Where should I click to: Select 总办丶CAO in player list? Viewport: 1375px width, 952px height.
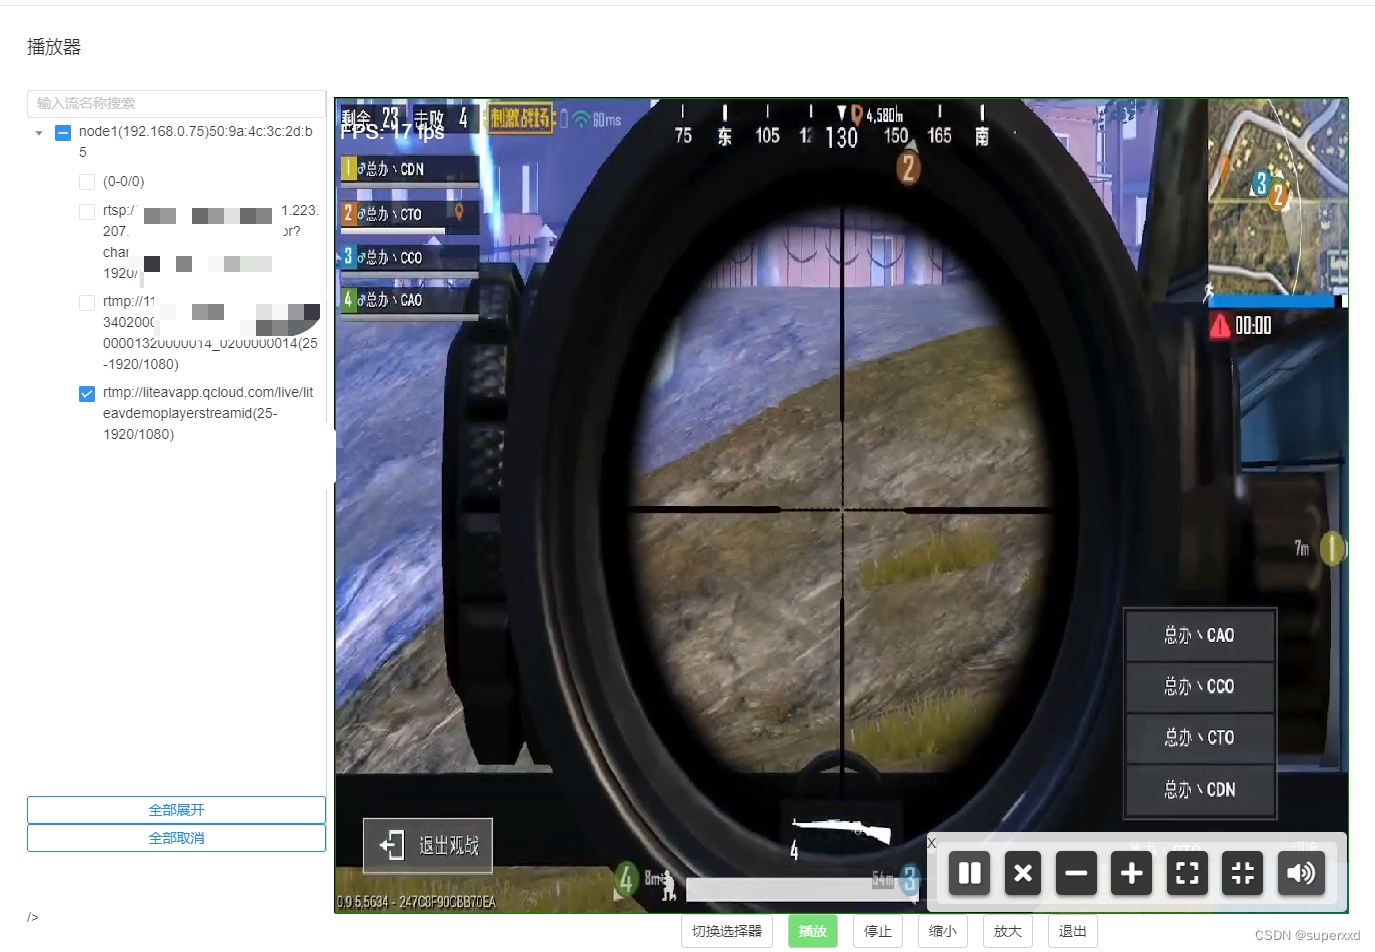pyautogui.click(x=1199, y=635)
